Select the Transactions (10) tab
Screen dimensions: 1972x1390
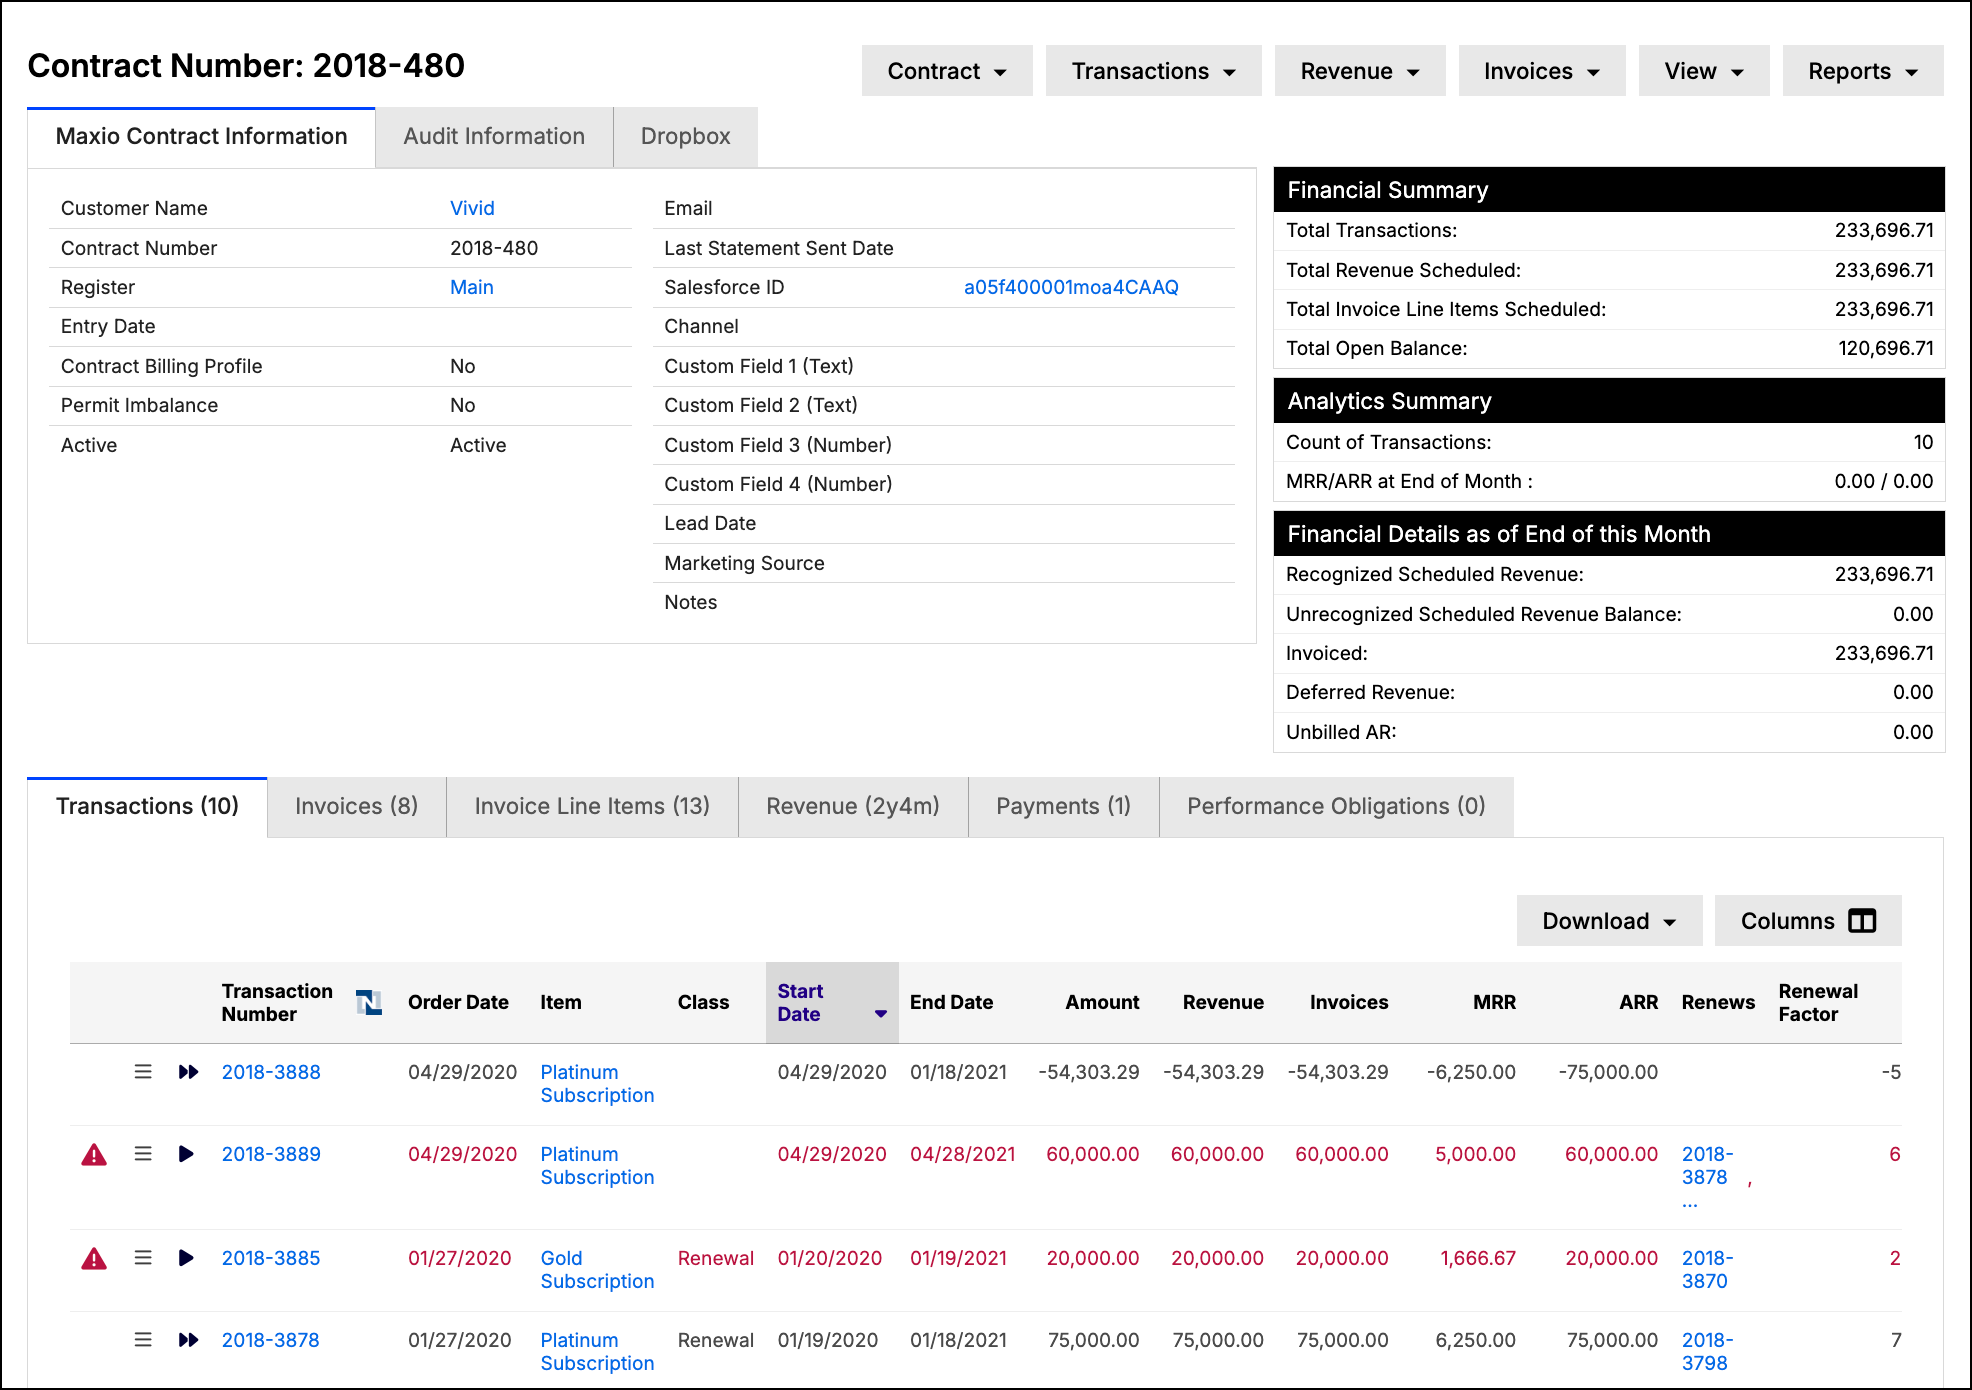pos(147,807)
